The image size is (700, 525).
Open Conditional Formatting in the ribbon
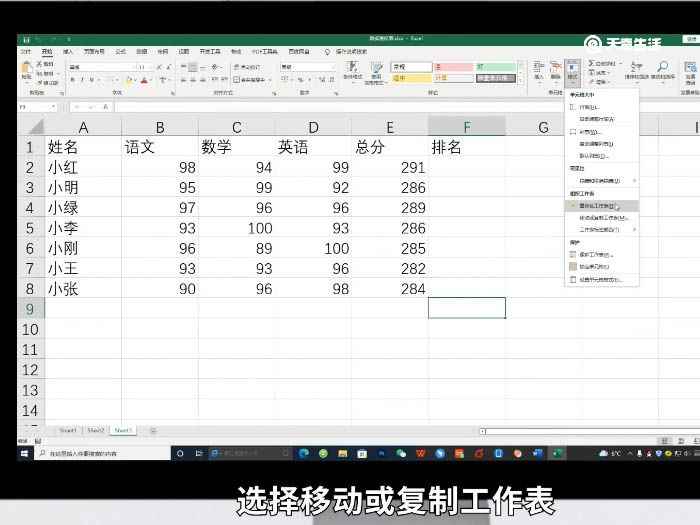(x=352, y=71)
